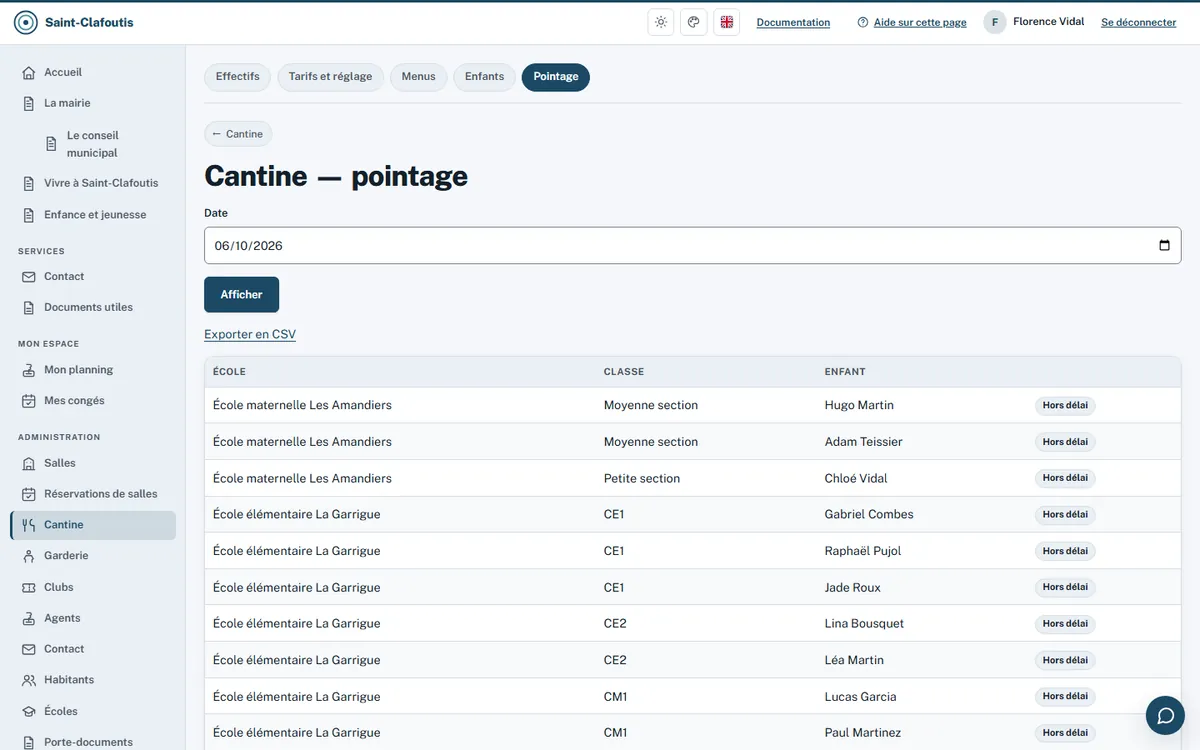
Task: Click the Saint-Clafoutis logo icon
Action: (x=26, y=22)
